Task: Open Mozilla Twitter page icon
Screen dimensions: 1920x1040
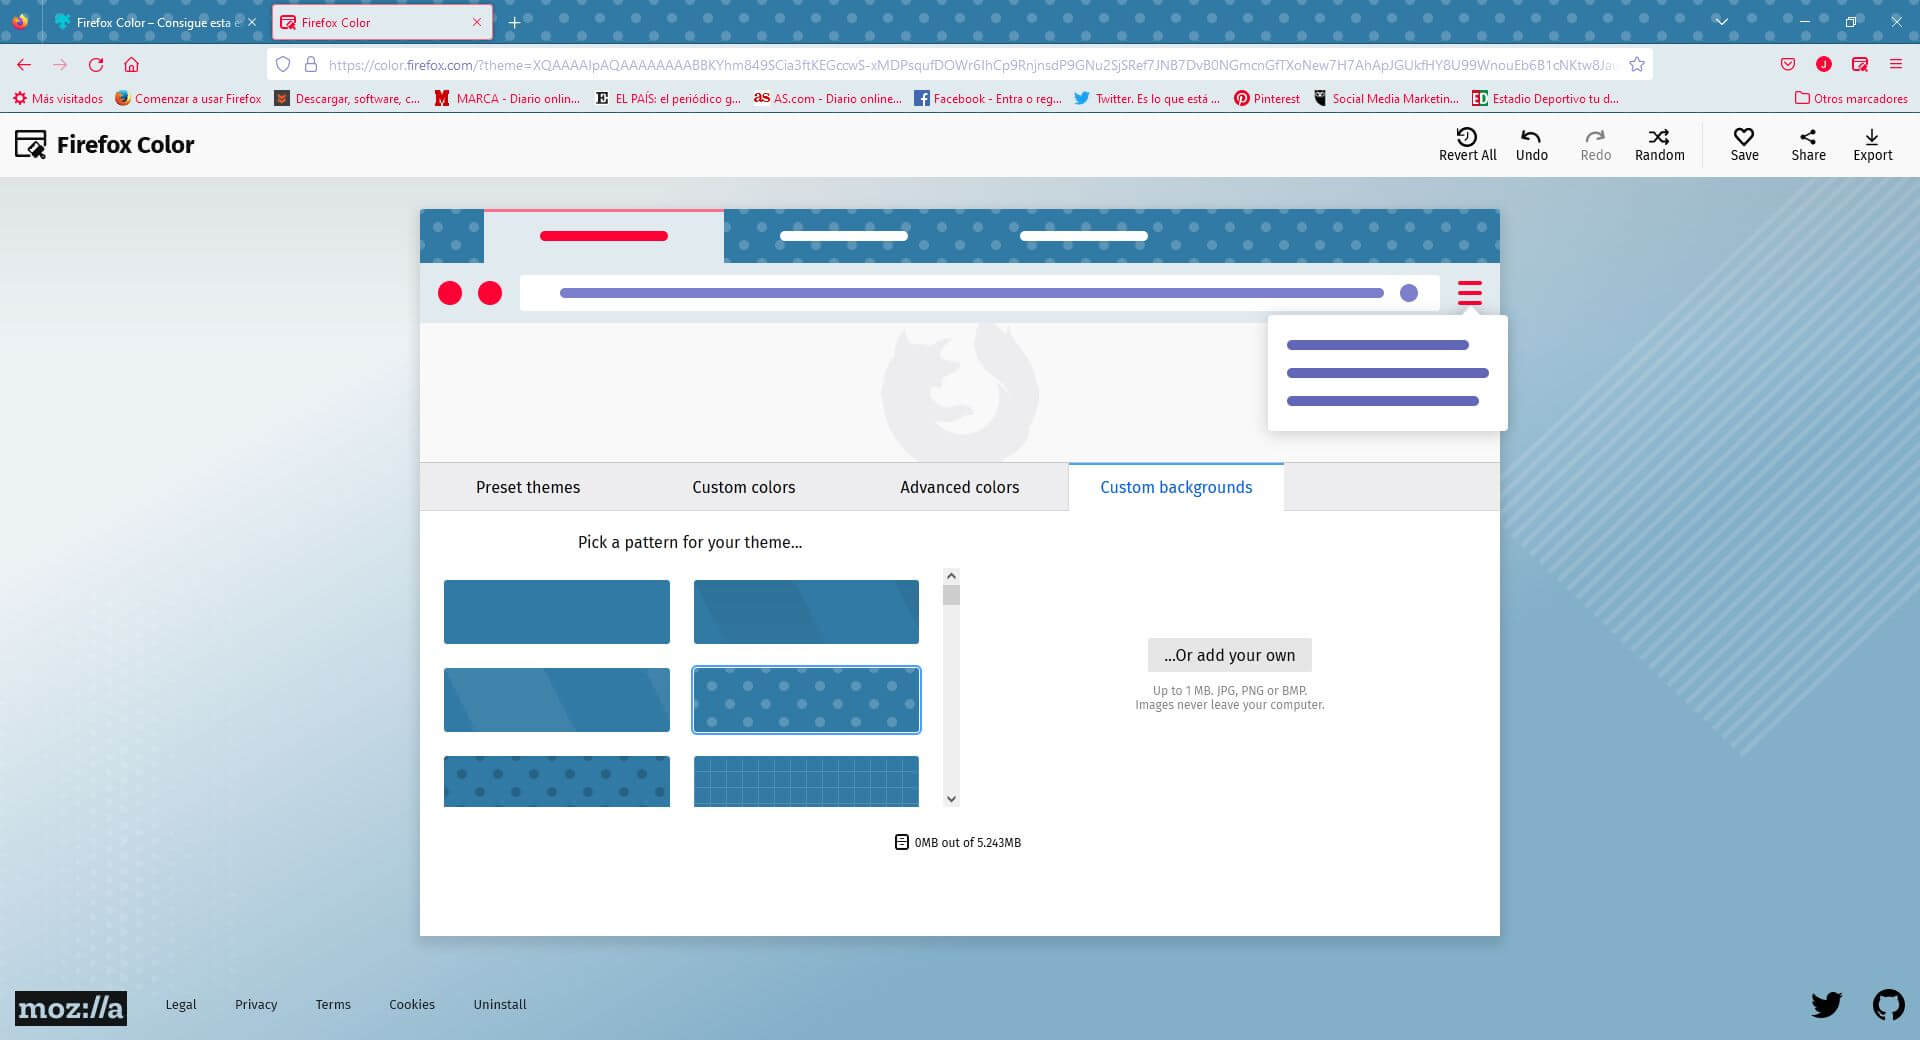Action: [1826, 1005]
